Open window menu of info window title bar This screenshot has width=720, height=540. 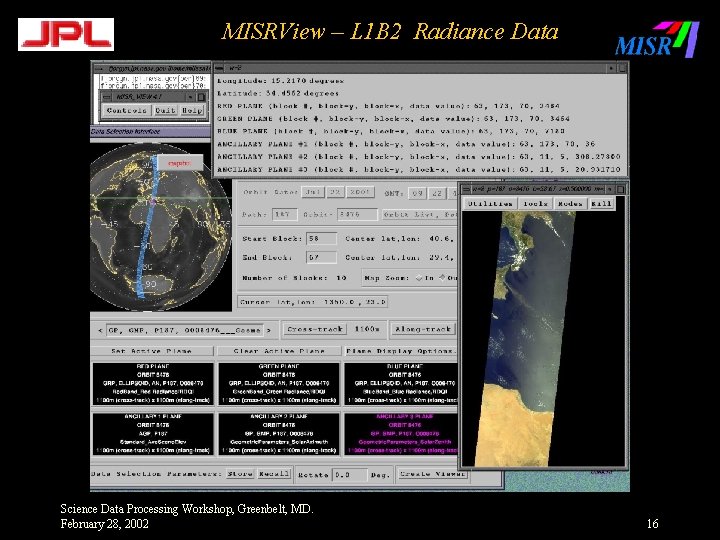[x=220, y=68]
